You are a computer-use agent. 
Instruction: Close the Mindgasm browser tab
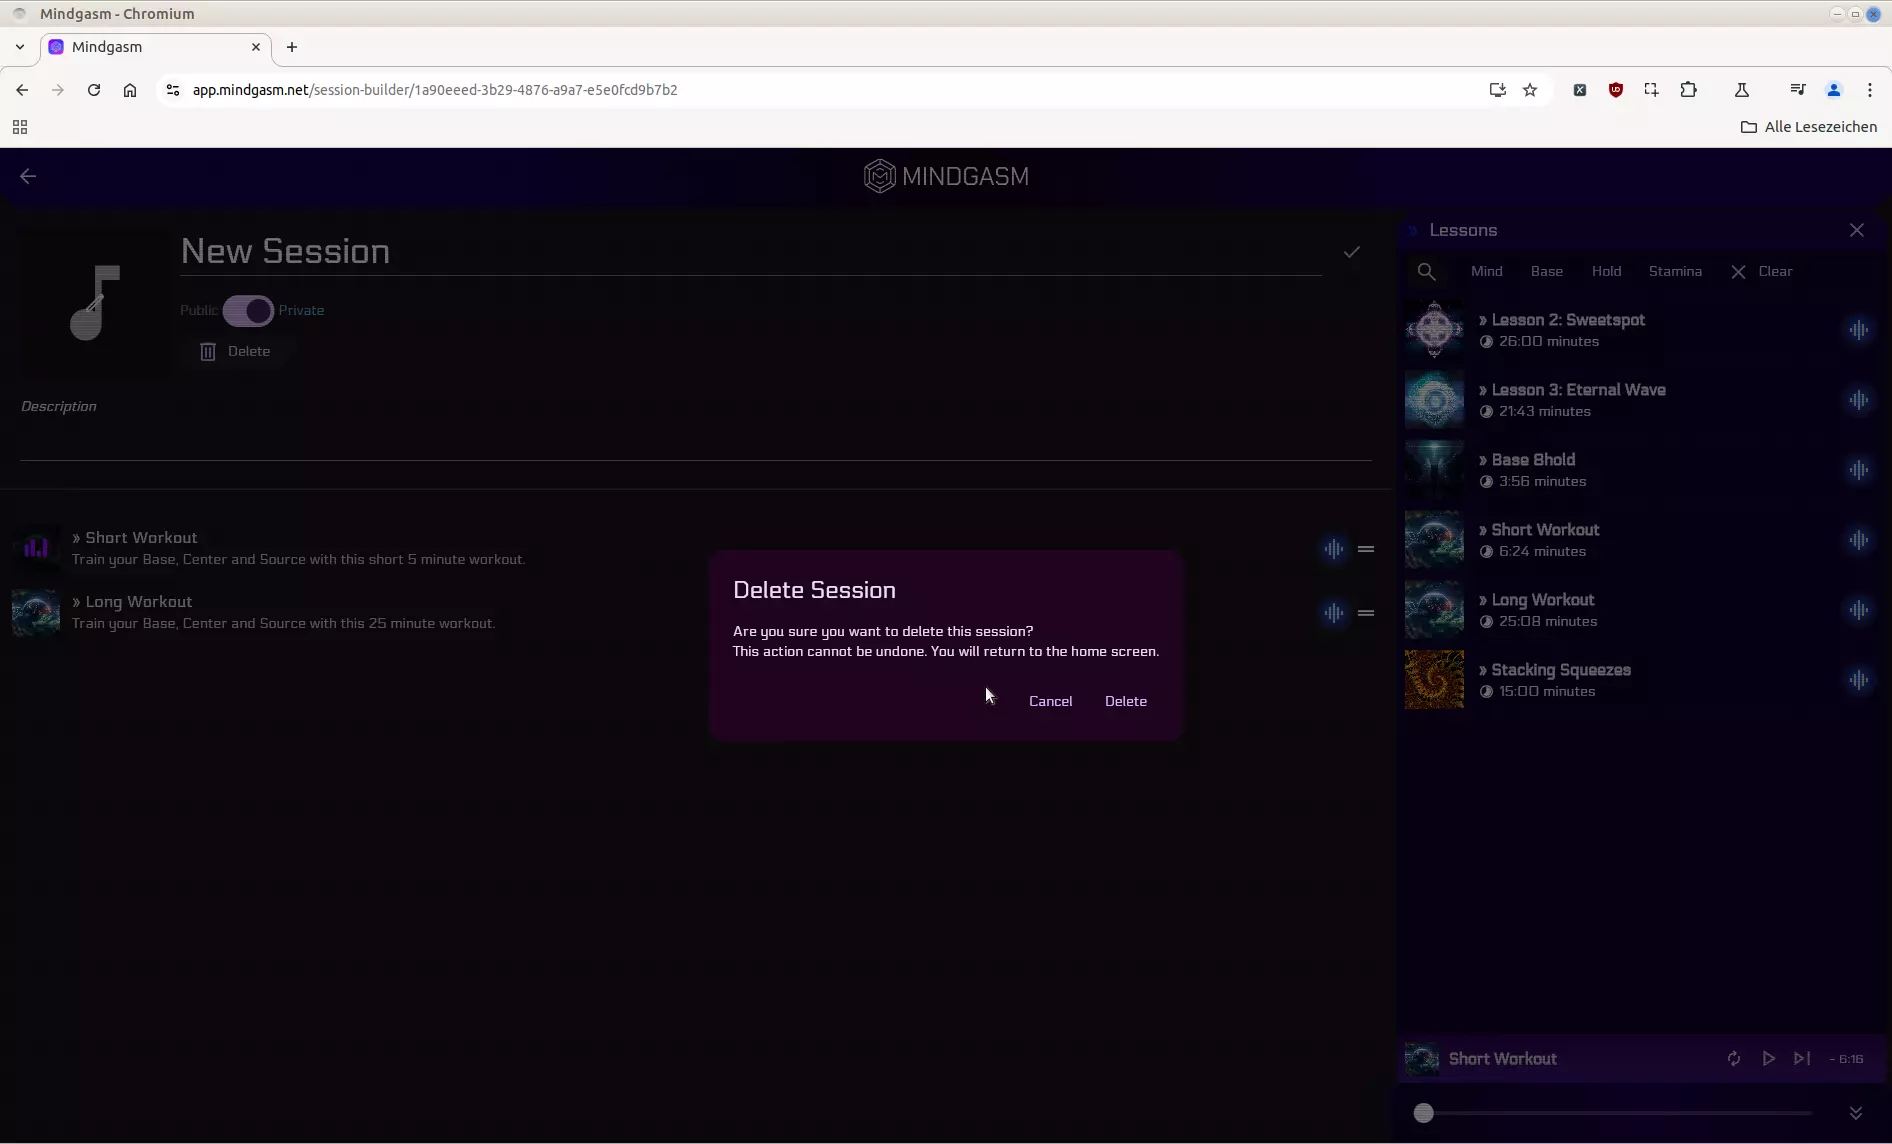pos(256,47)
